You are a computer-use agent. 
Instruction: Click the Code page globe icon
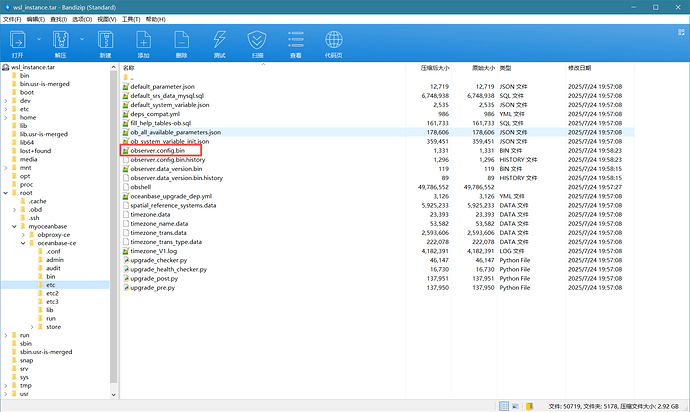(334, 40)
